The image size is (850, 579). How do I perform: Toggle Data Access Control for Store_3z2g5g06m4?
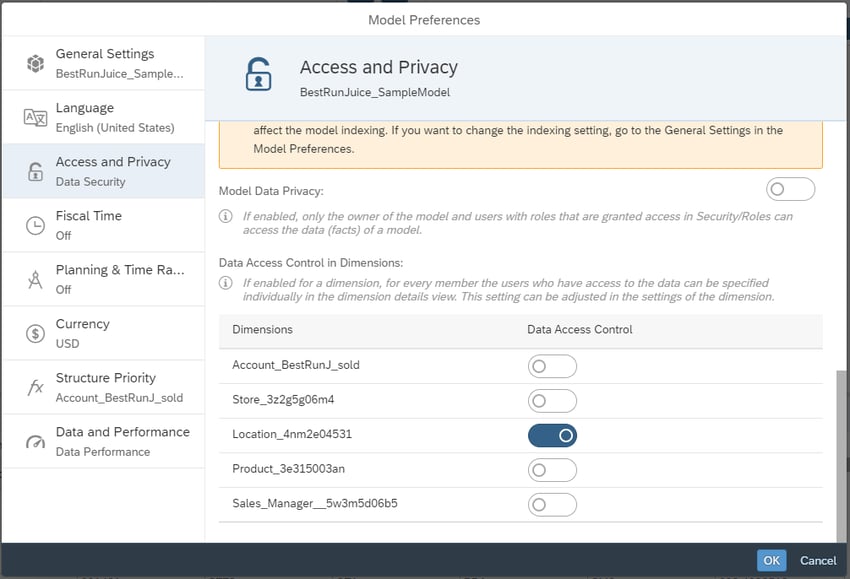click(552, 401)
